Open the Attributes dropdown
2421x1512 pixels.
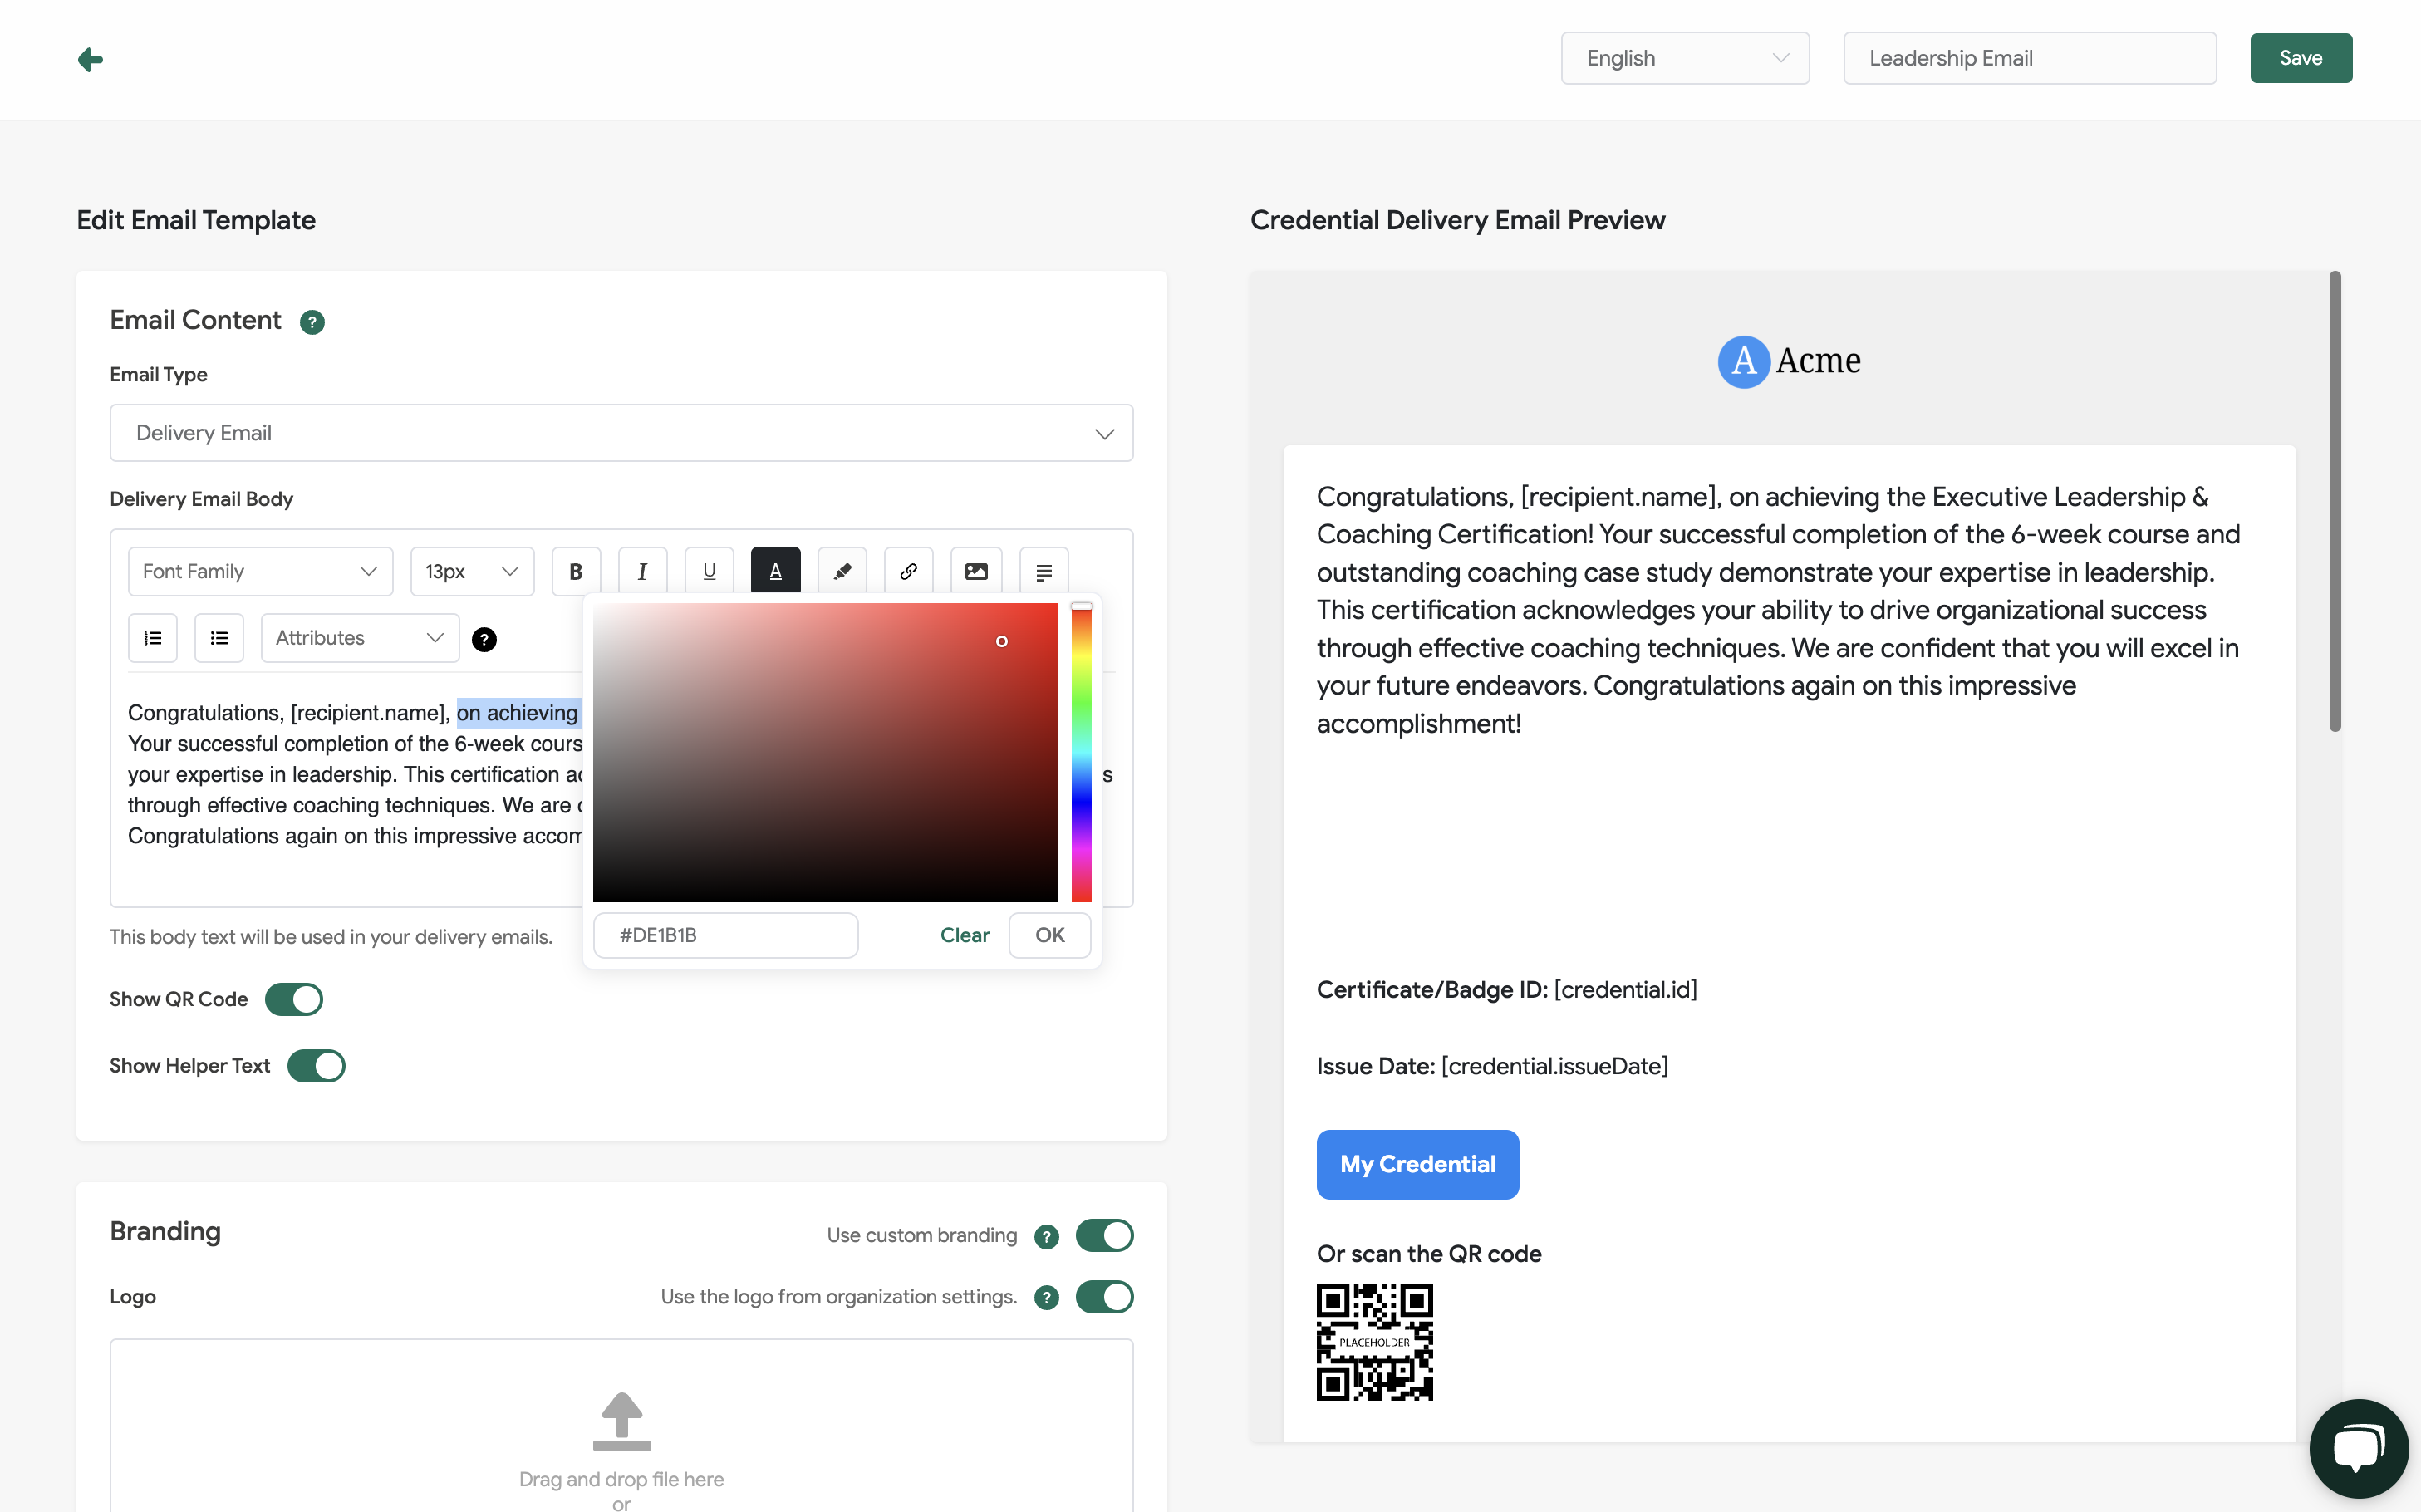click(x=360, y=638)
